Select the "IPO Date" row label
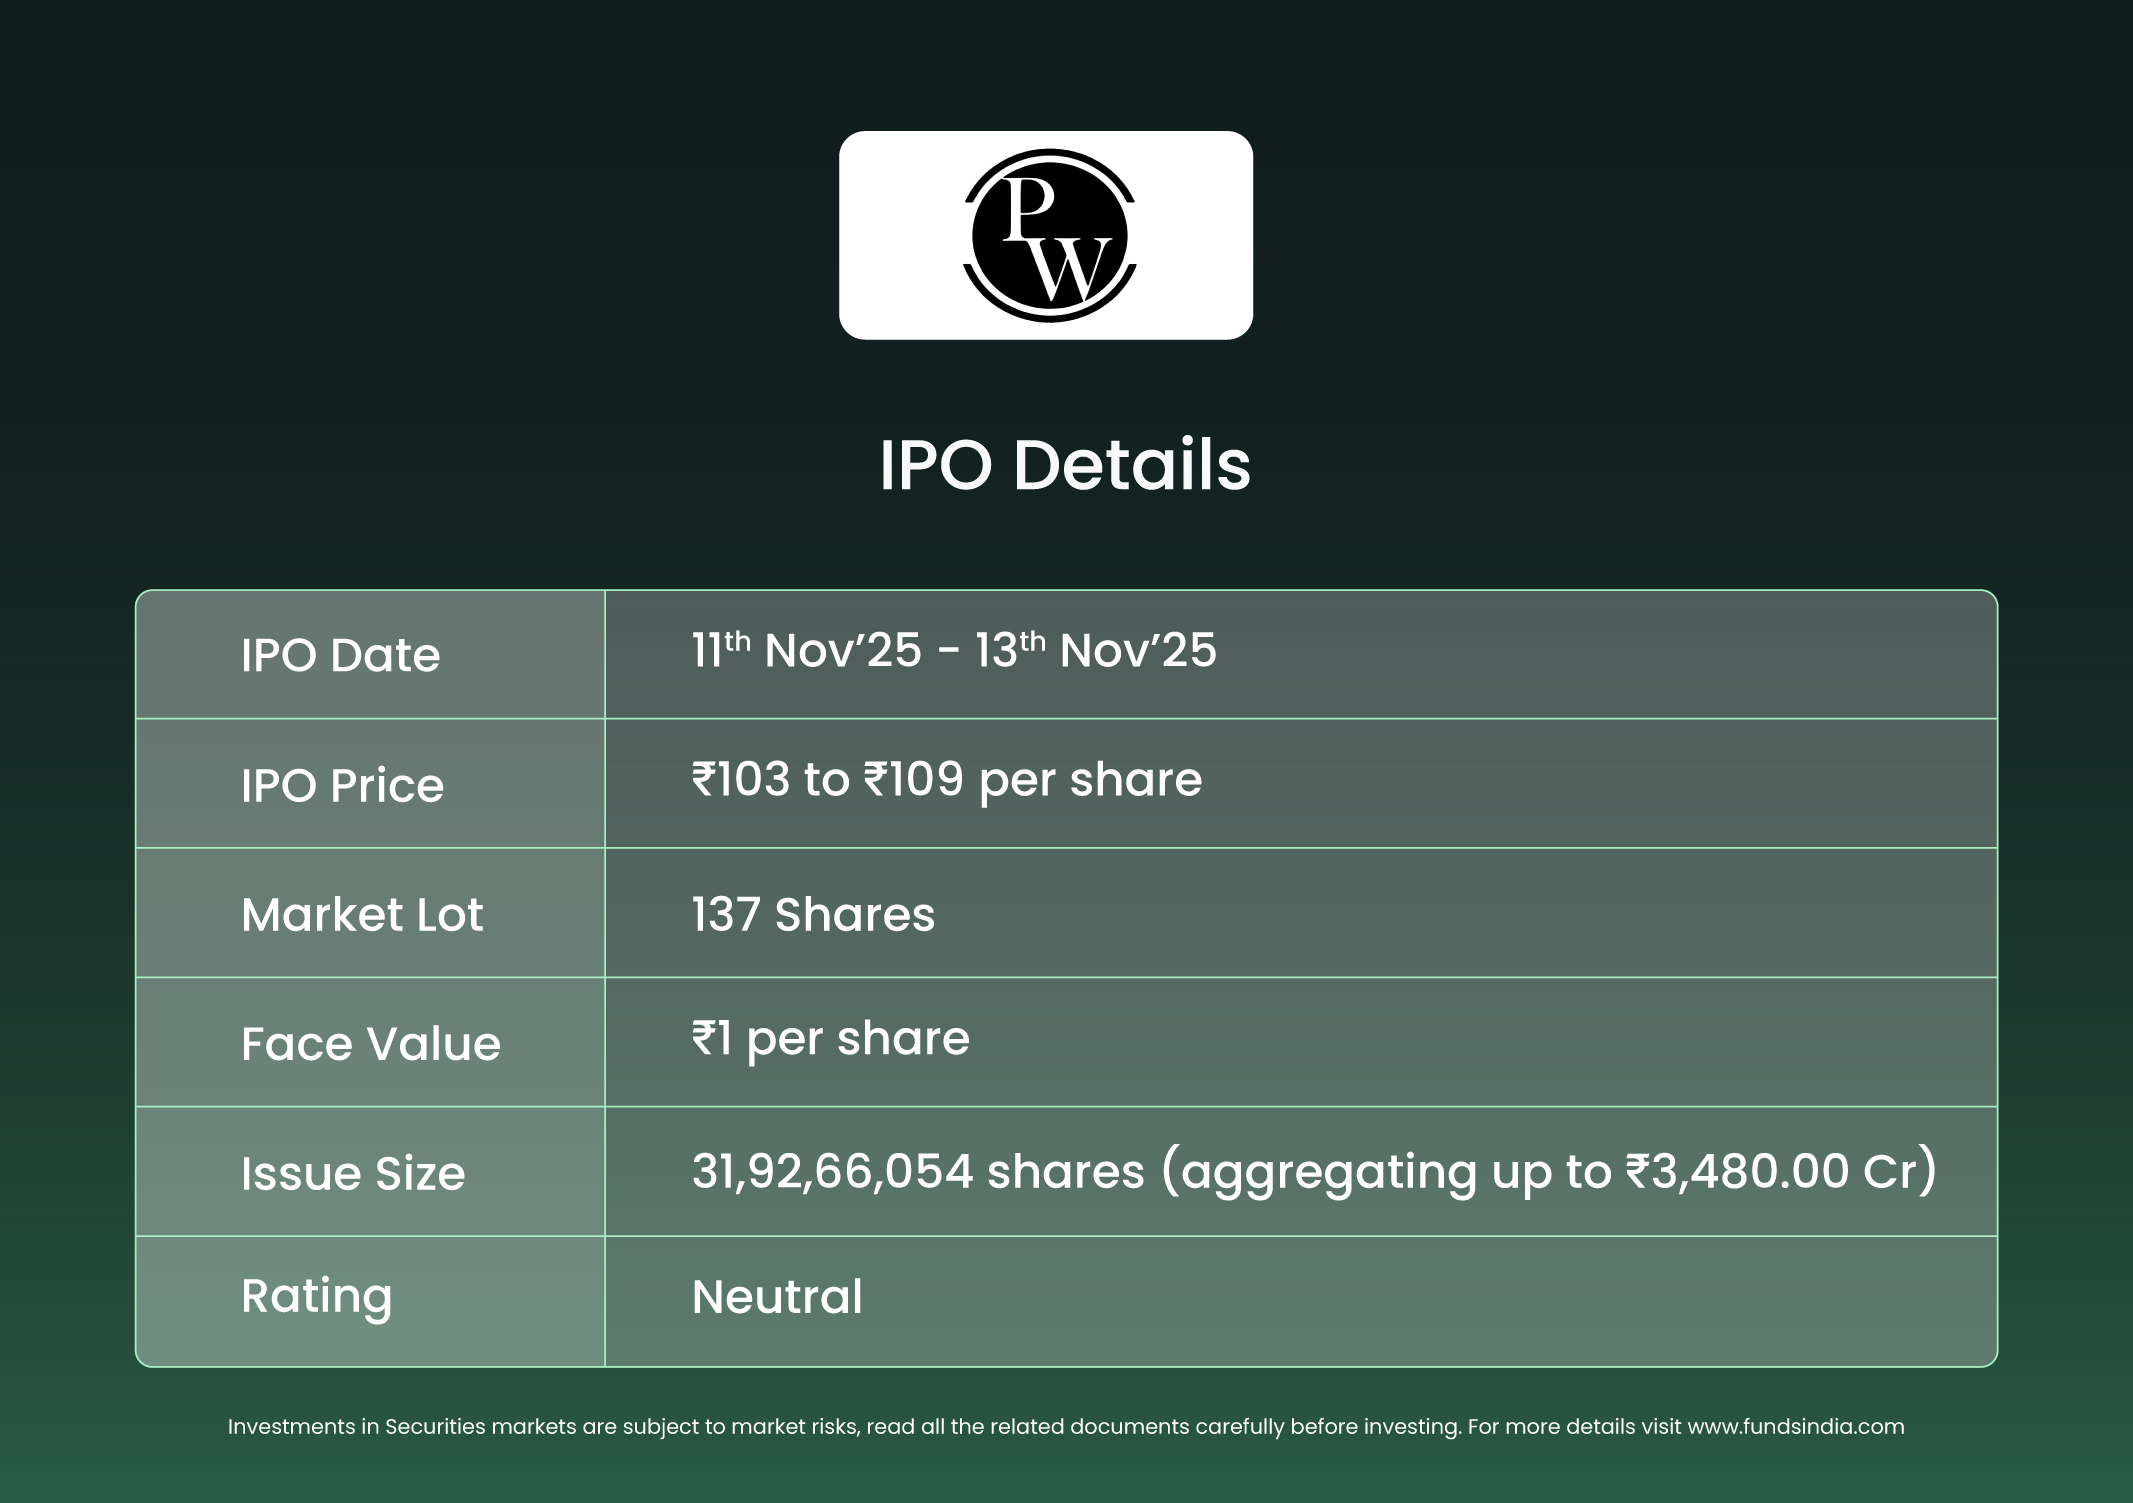This screenshot has width=2133, height=1503. 340,655
